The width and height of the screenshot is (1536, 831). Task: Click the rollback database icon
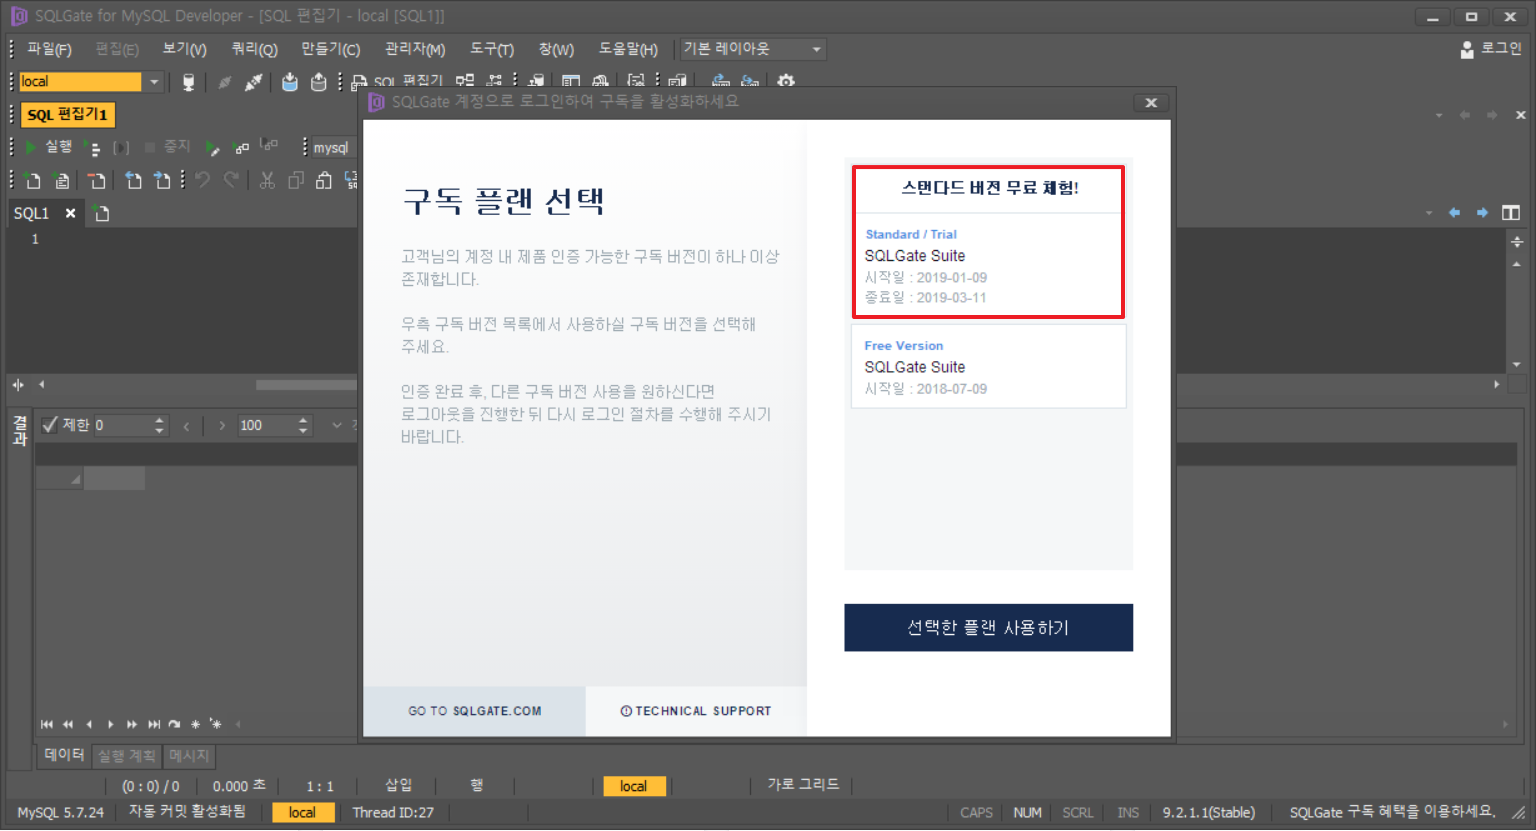tap(319, 82)
